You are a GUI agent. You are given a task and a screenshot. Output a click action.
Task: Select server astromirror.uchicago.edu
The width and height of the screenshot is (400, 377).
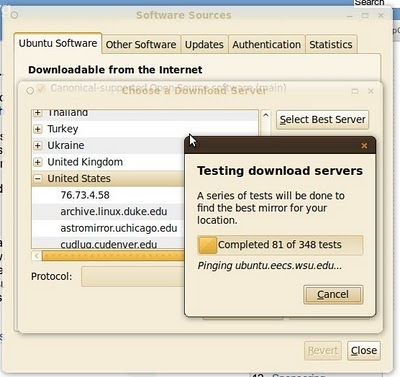pos(108,228)
